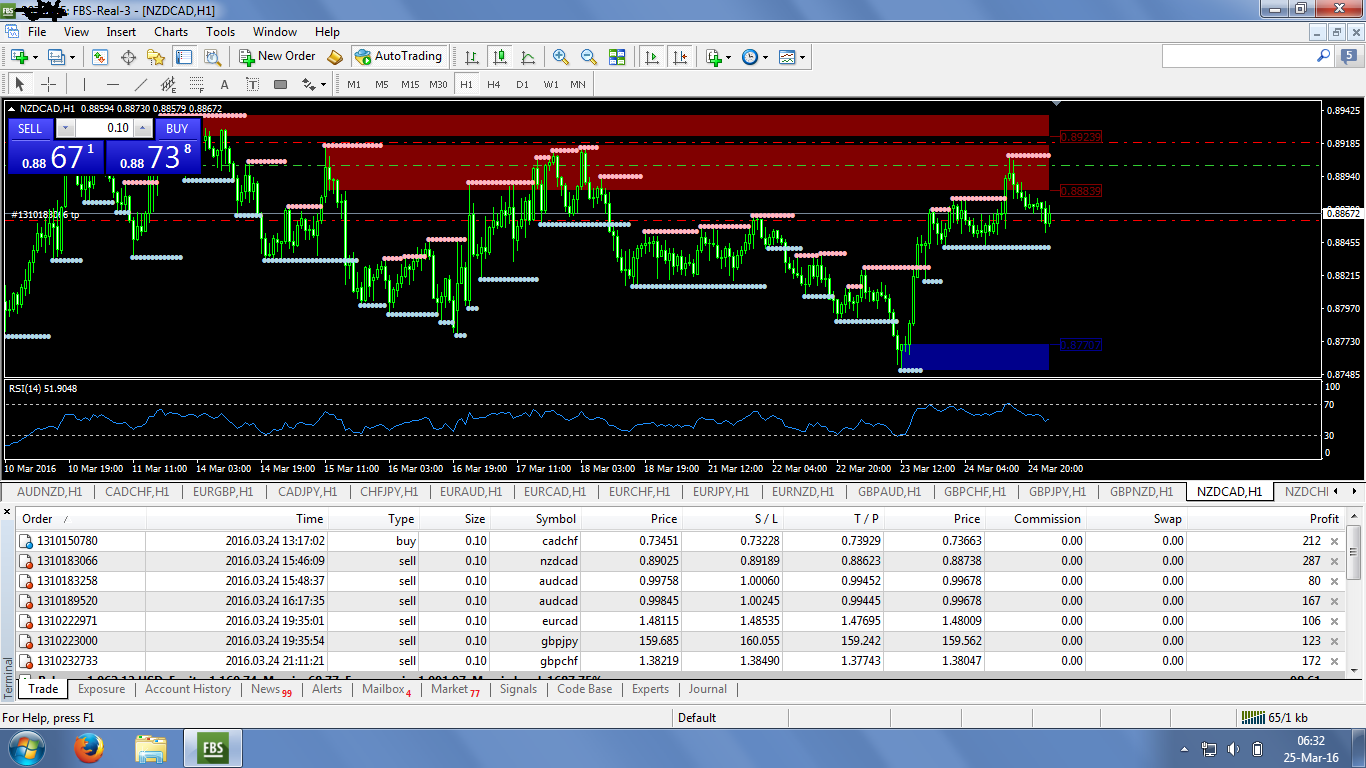Expand the Templates dropdown arrow
The width and height of the screenshot is (1366, 768).
pyautogui.click(x=802, y=57)
